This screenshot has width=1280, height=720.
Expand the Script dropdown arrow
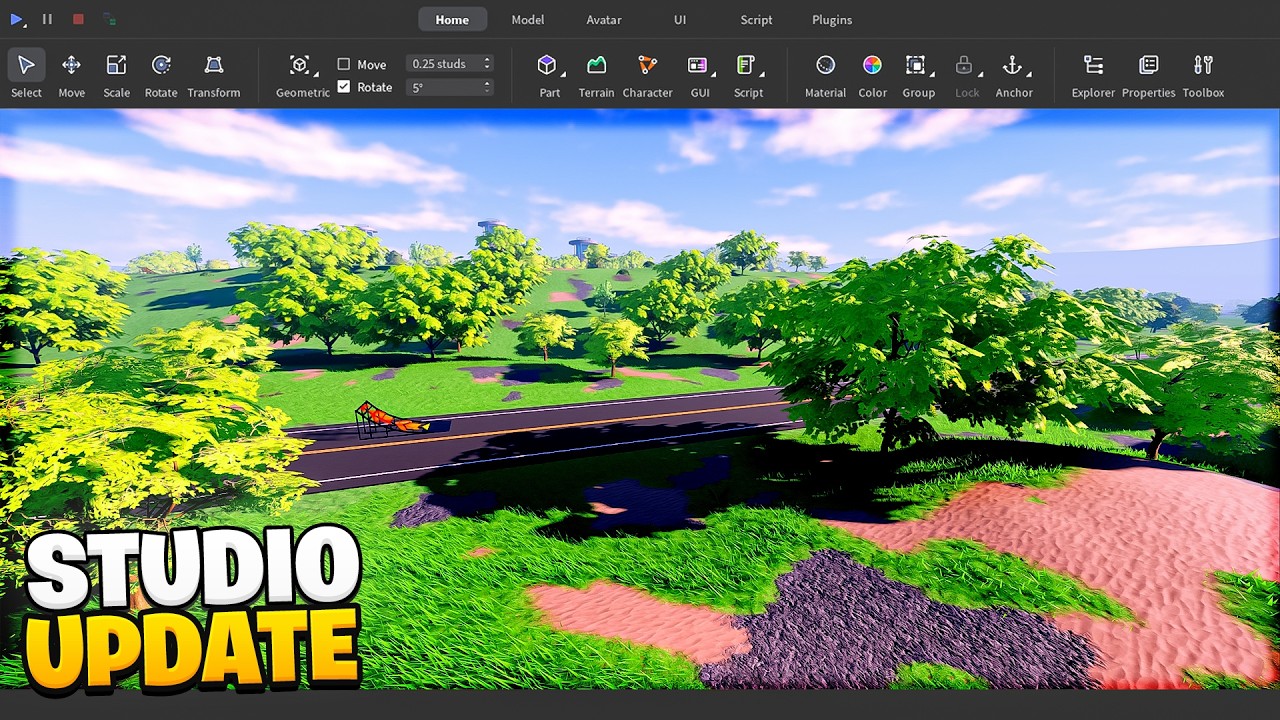762,74
